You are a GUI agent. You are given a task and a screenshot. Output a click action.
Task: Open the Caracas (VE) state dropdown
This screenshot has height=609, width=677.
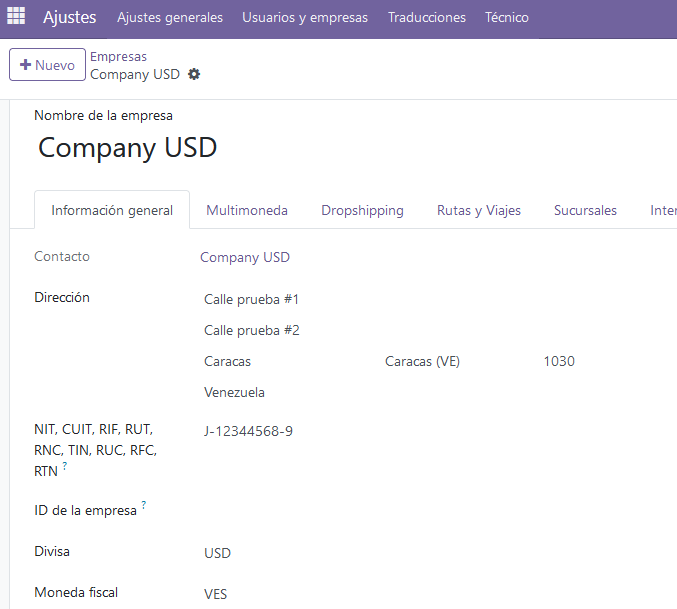pyautogui.click(x=459, y=361)
